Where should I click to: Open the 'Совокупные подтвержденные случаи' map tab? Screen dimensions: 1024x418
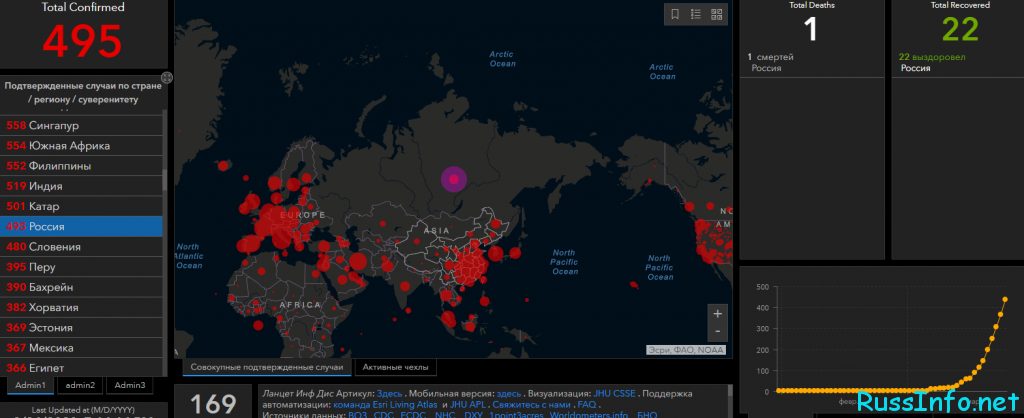pos(266,368)
